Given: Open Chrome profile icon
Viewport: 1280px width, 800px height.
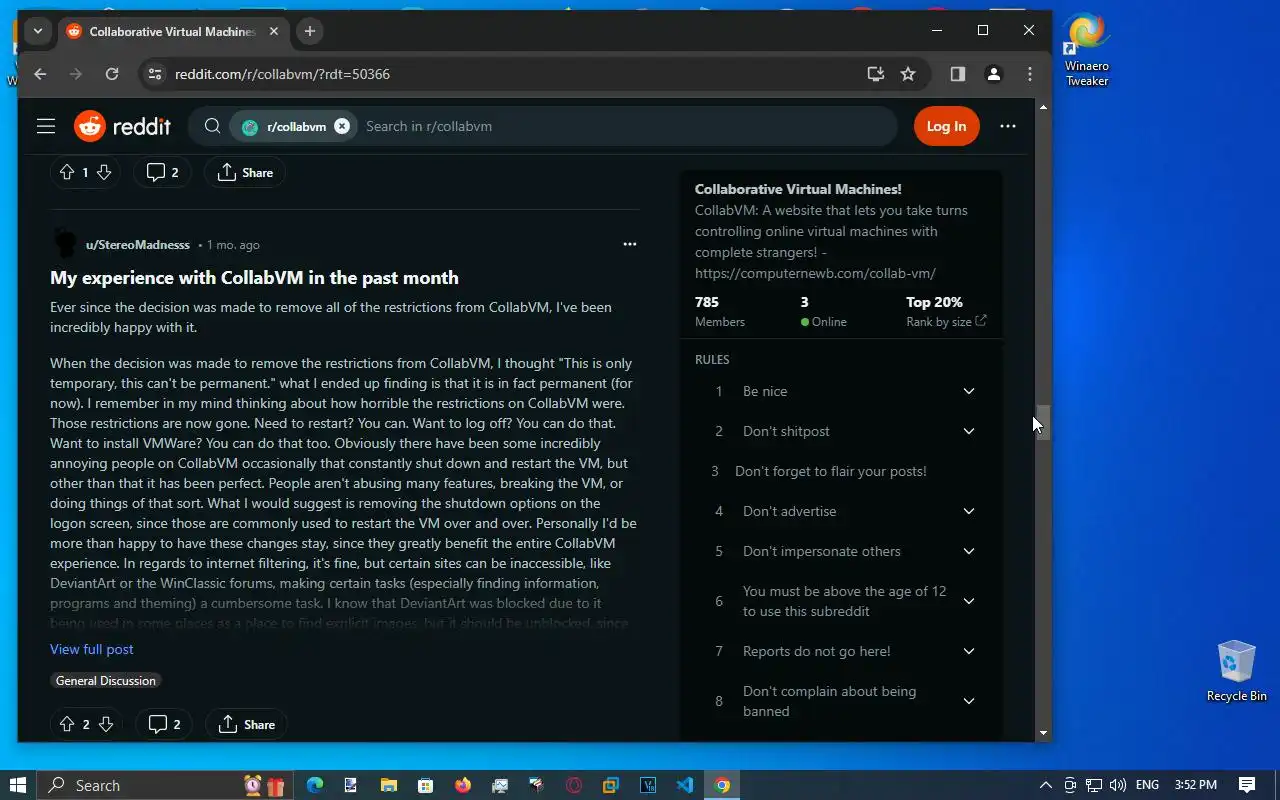Looking at the screenshot, I should (993, 74).
